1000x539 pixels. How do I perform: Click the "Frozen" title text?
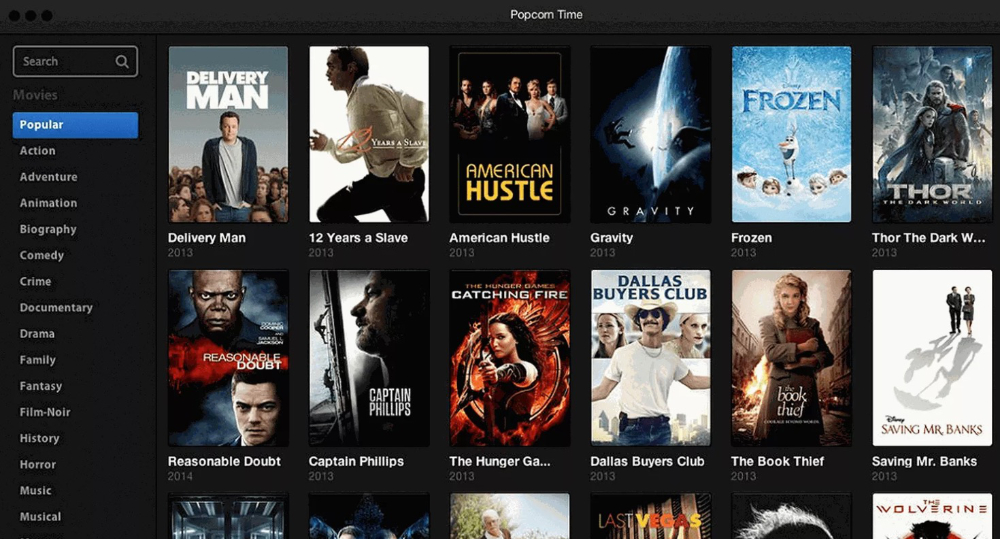click(x=751, y=238)
